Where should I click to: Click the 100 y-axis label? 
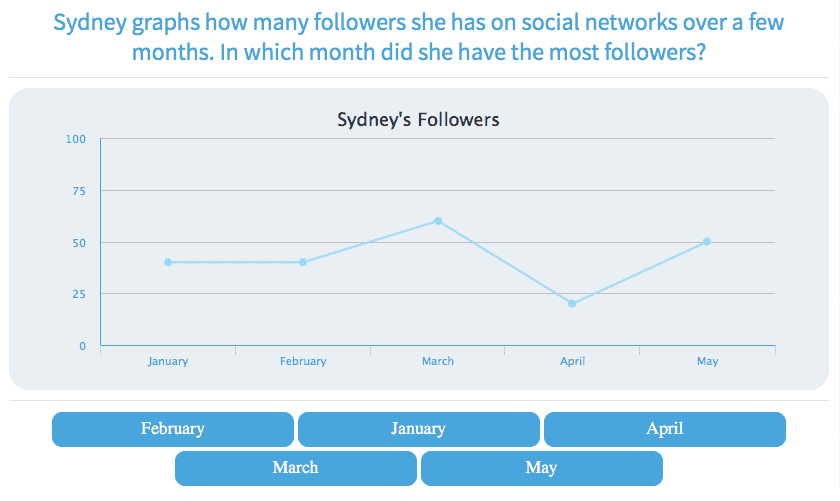pyautogui.click(x=76, y=139)
